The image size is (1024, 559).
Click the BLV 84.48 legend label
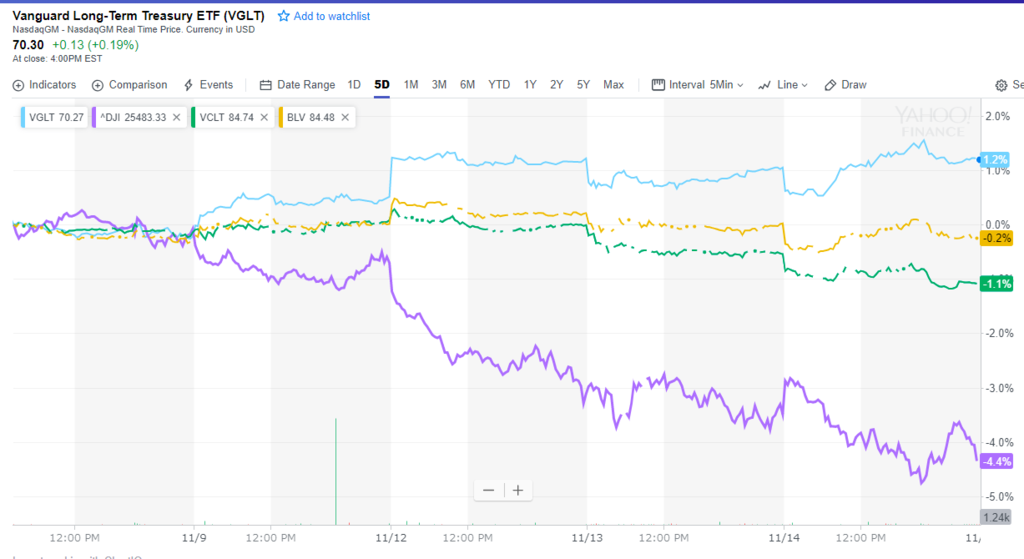tap(311, 118)
